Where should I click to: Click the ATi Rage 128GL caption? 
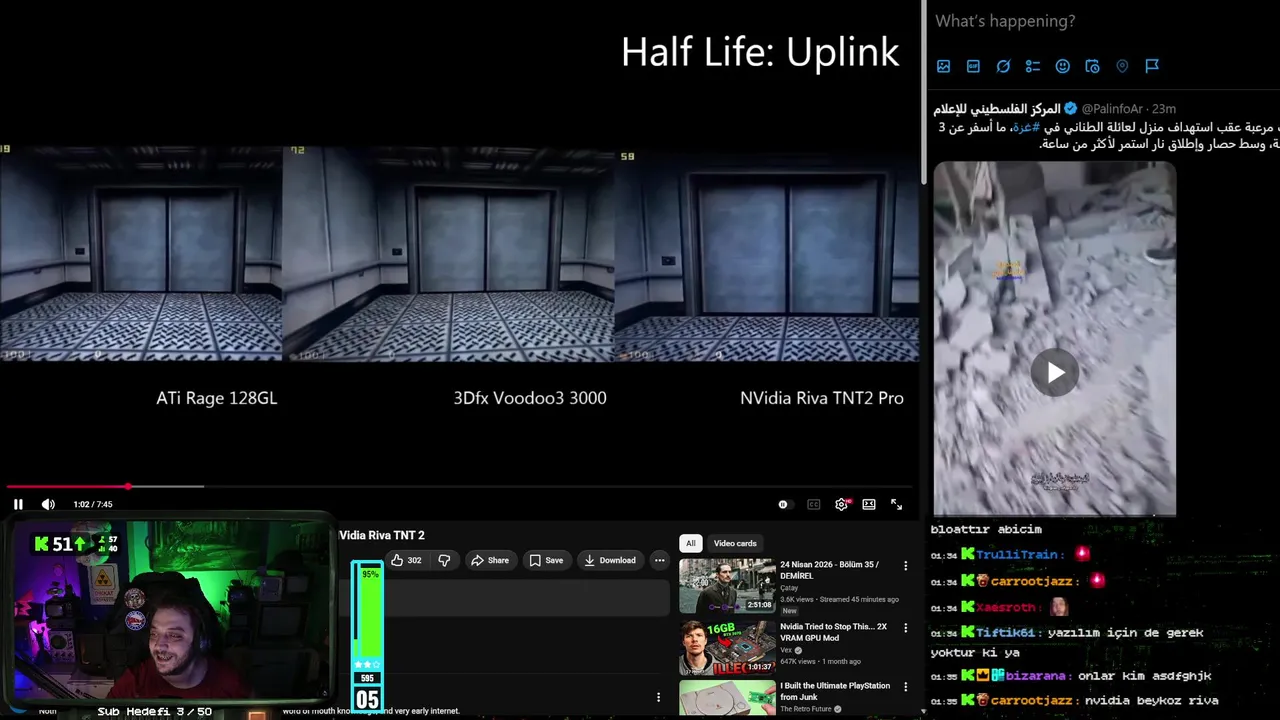tap(216, 398)
